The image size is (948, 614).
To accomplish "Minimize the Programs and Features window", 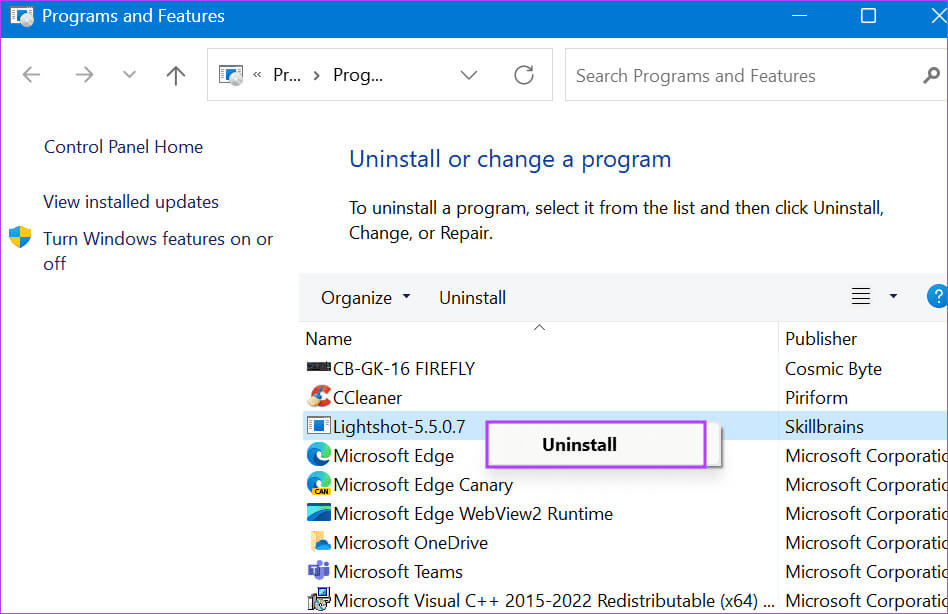I will [799, 16].
